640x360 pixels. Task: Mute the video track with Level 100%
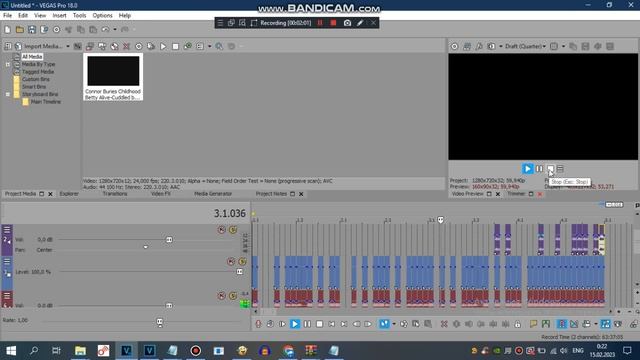click(x=231, y=262)
